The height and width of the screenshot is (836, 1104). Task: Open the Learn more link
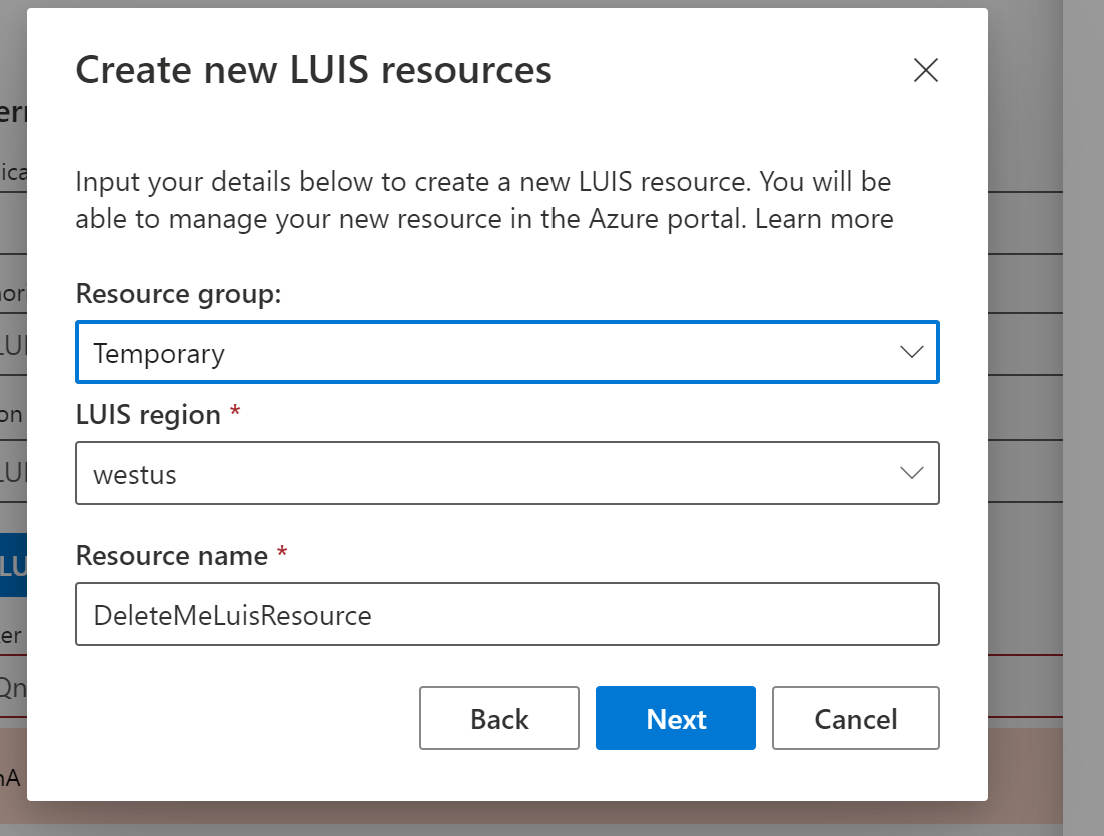click(824, 219)
